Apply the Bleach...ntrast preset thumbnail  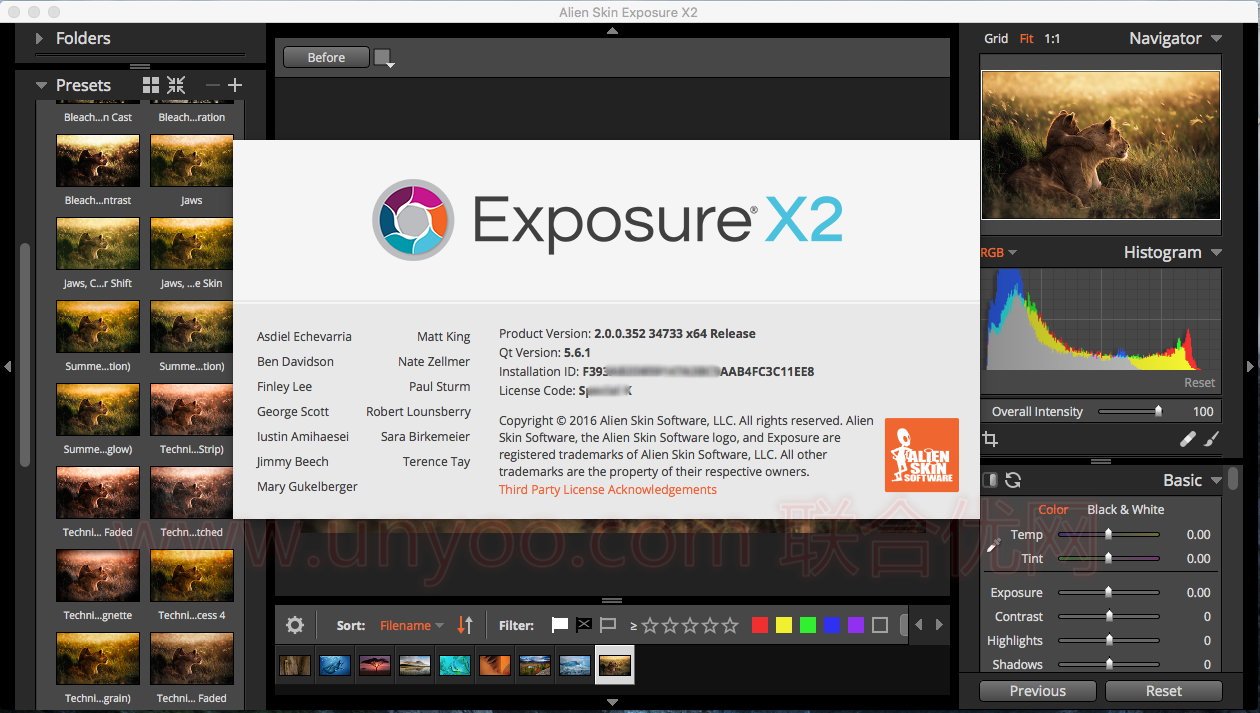coord(98,162)
